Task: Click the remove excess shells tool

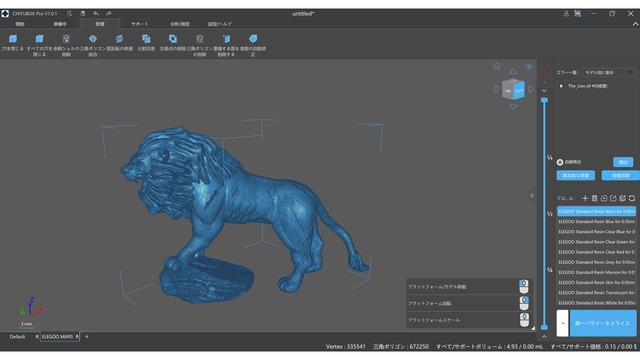Action: point(66,44)
